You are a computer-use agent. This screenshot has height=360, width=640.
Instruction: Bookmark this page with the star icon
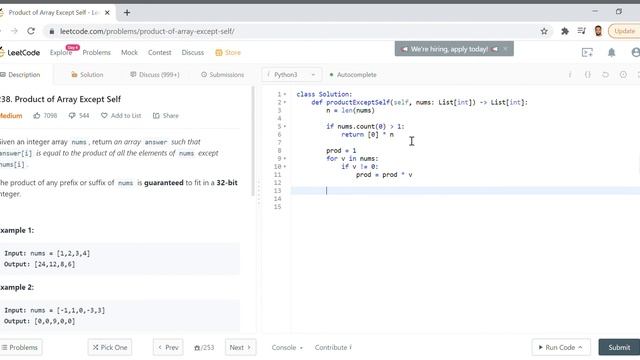click(x=544, y=31)
